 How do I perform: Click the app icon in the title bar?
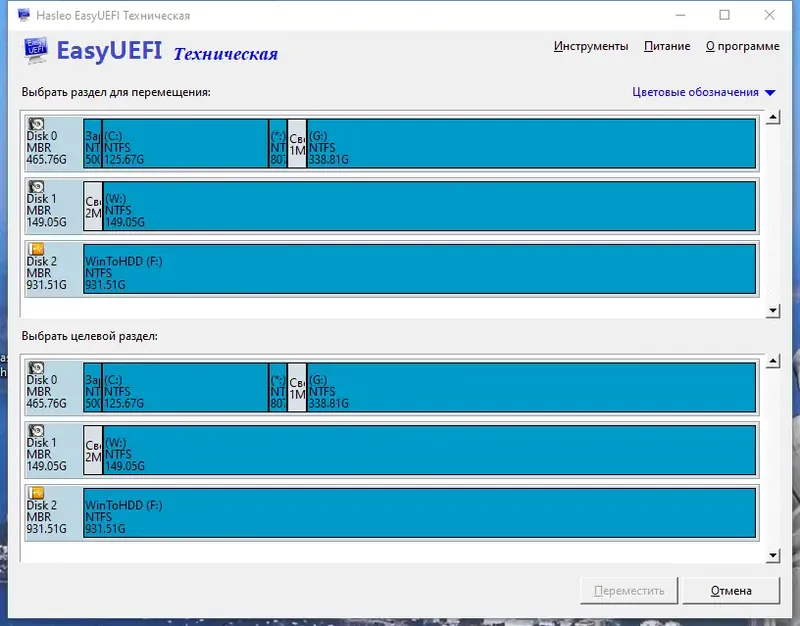click(x=23, y=15)
